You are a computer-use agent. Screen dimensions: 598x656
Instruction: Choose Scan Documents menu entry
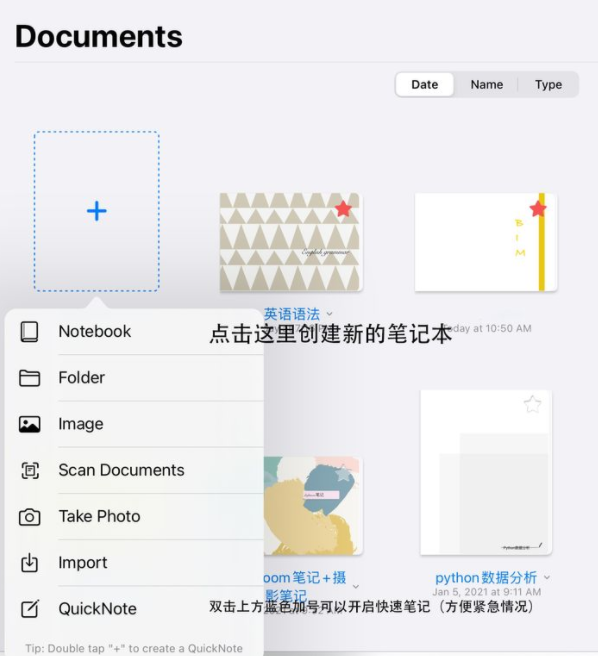pos(134,470)
